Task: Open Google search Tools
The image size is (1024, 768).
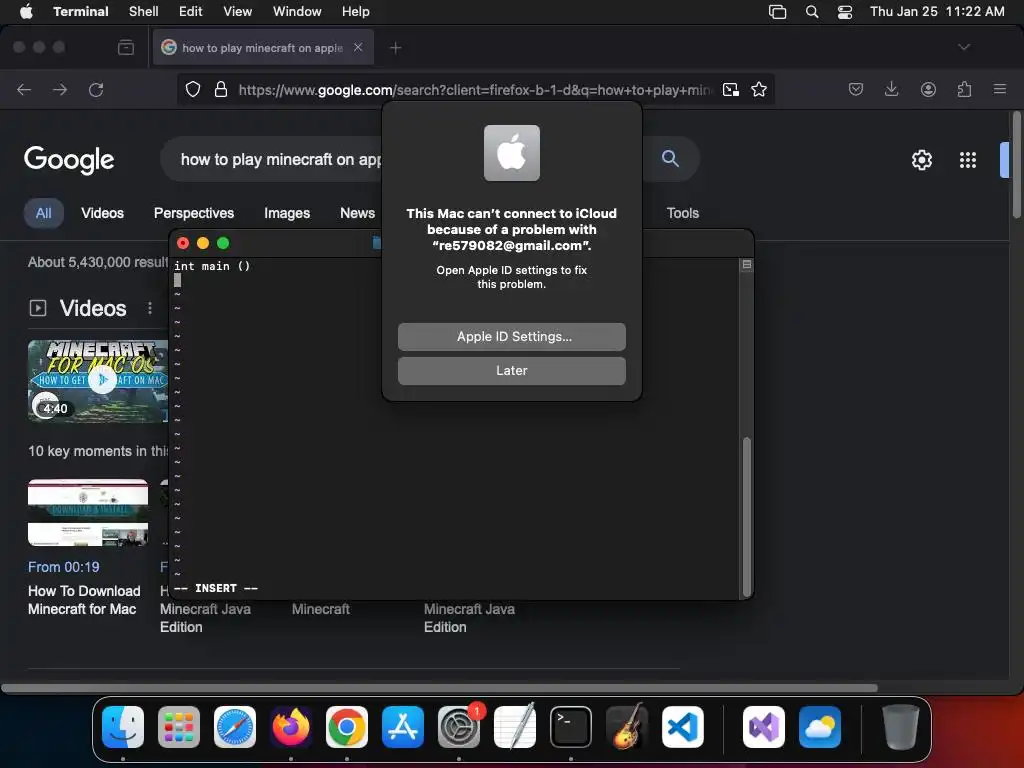Action: coord(682,213)
